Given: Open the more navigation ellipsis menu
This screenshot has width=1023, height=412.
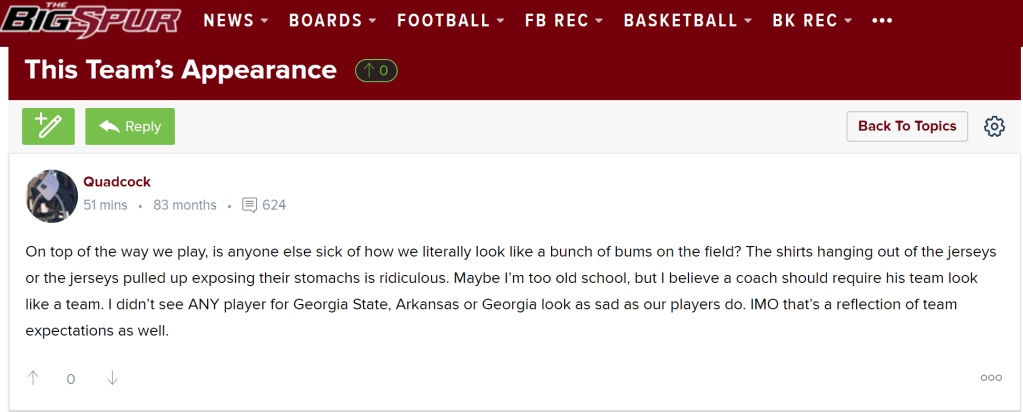Looking at the screenshot, I should point(882,20).
